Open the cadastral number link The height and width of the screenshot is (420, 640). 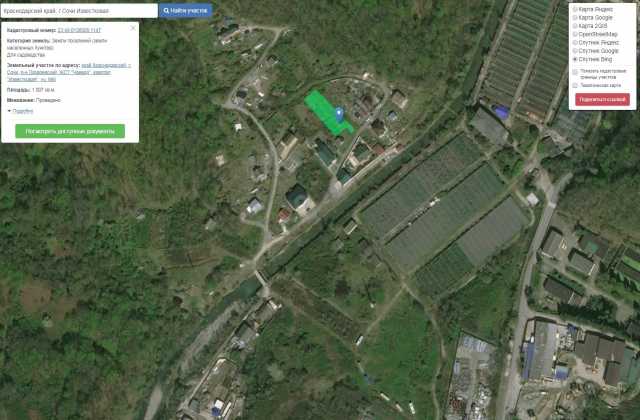[x=79, y=30]
